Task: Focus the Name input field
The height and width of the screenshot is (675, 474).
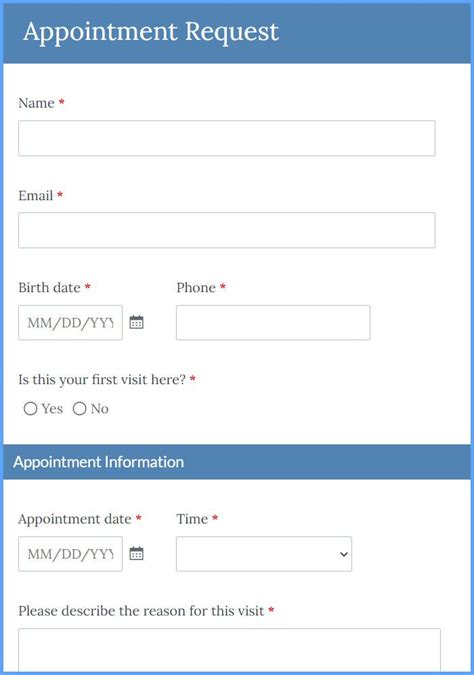Action: click(226, 138)
